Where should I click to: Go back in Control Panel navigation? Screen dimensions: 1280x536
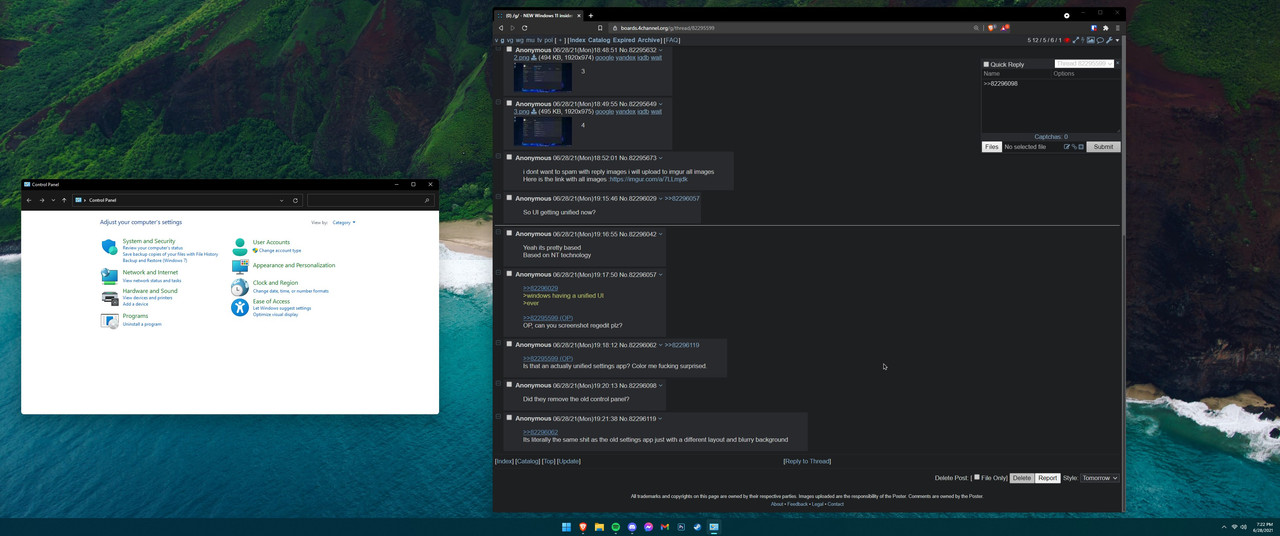tap(29, 200)
